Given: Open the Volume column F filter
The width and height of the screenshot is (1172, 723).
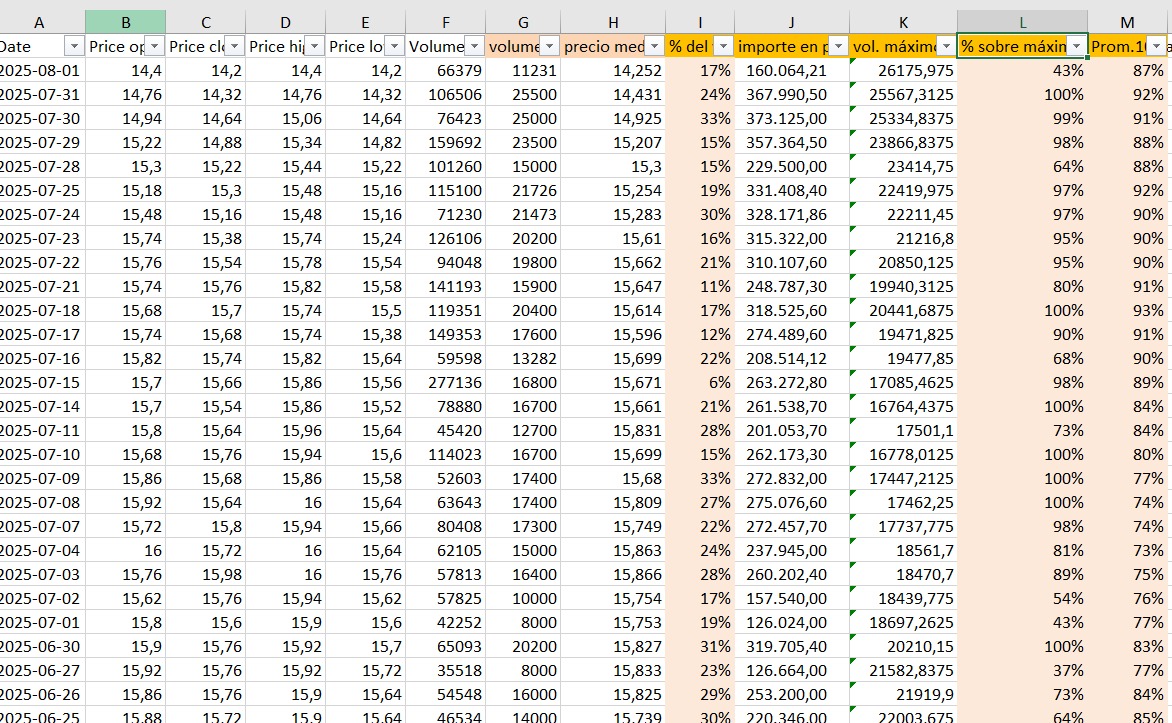Looking at the screenshot, I should [472, 47].
